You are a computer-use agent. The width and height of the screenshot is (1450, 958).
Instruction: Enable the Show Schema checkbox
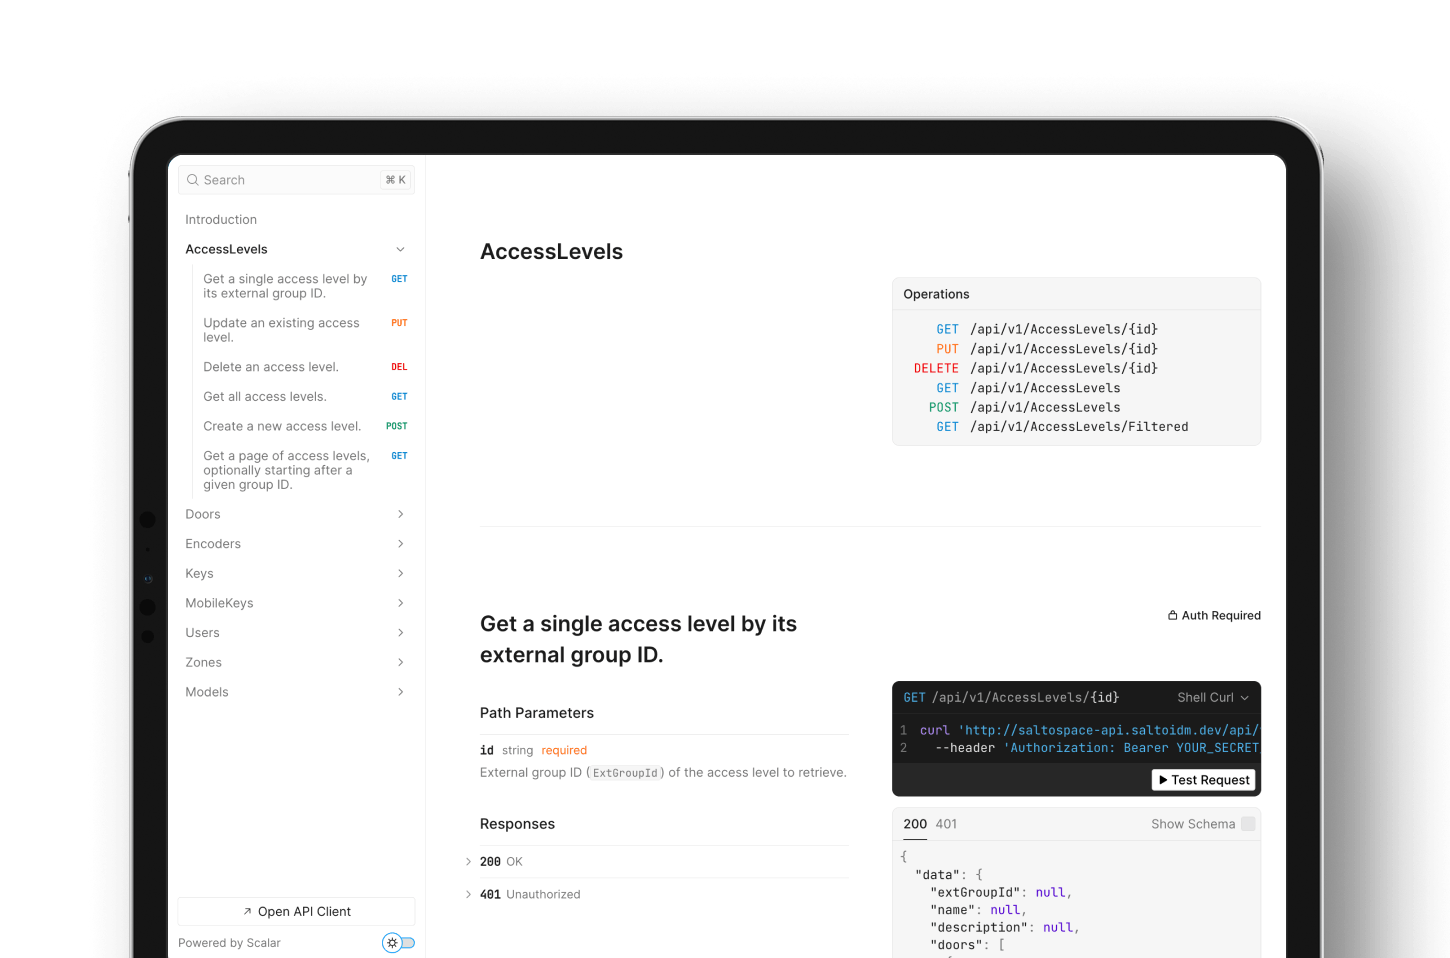(x=1248, y=824)
